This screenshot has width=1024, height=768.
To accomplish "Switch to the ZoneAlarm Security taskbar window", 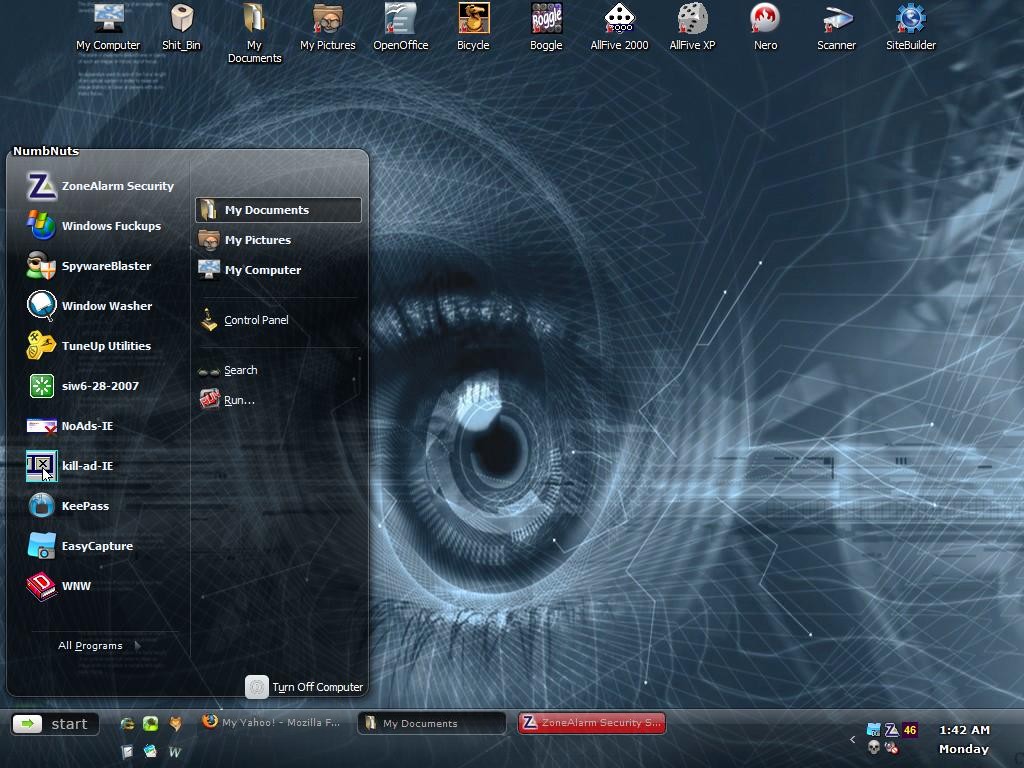I will 592,722.
